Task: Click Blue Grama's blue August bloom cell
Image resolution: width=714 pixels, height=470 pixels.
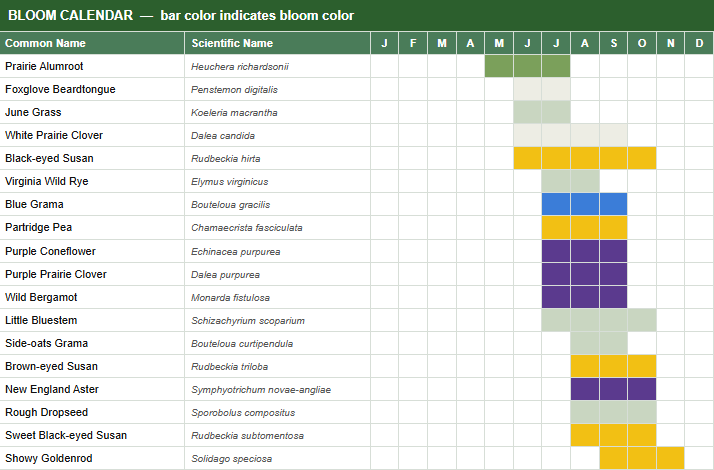Action: click(x=585, y=204)
